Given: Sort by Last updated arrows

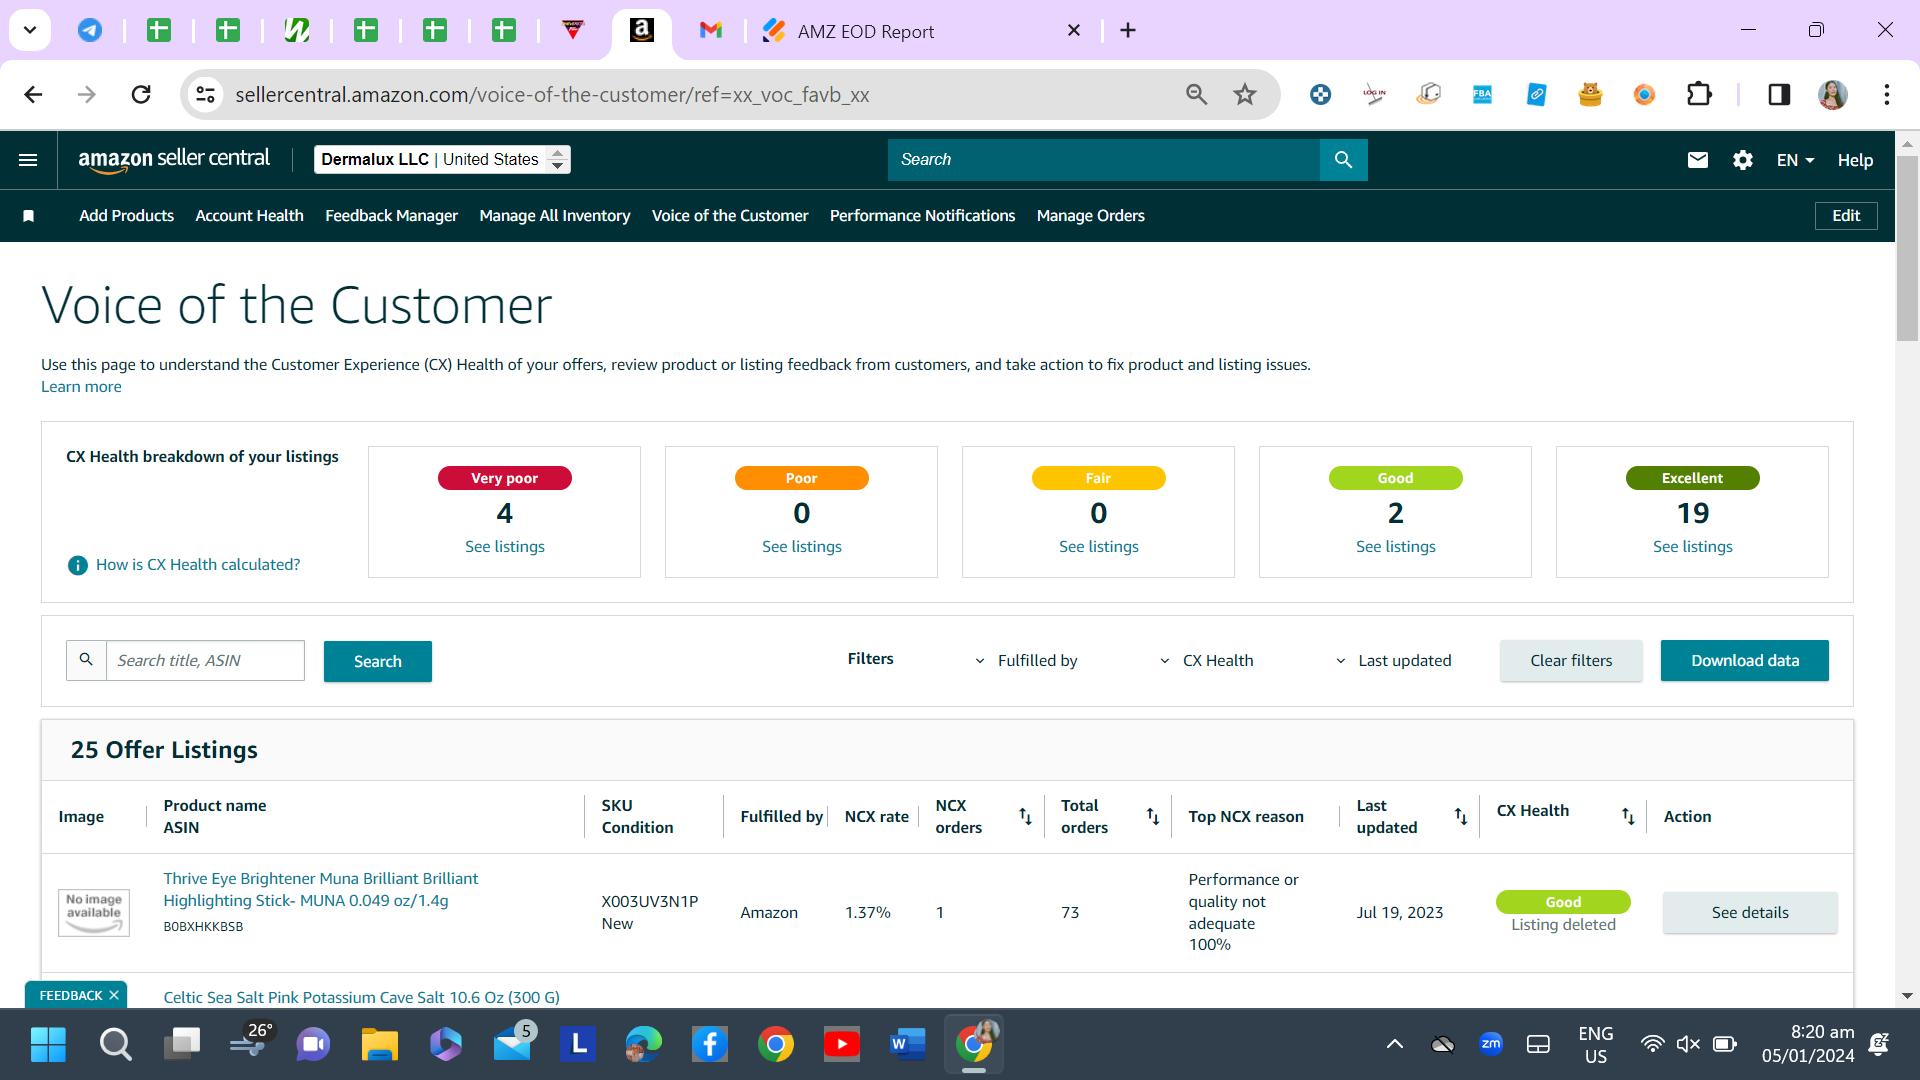Looking at the screenshot, I should click(1460, 816).
